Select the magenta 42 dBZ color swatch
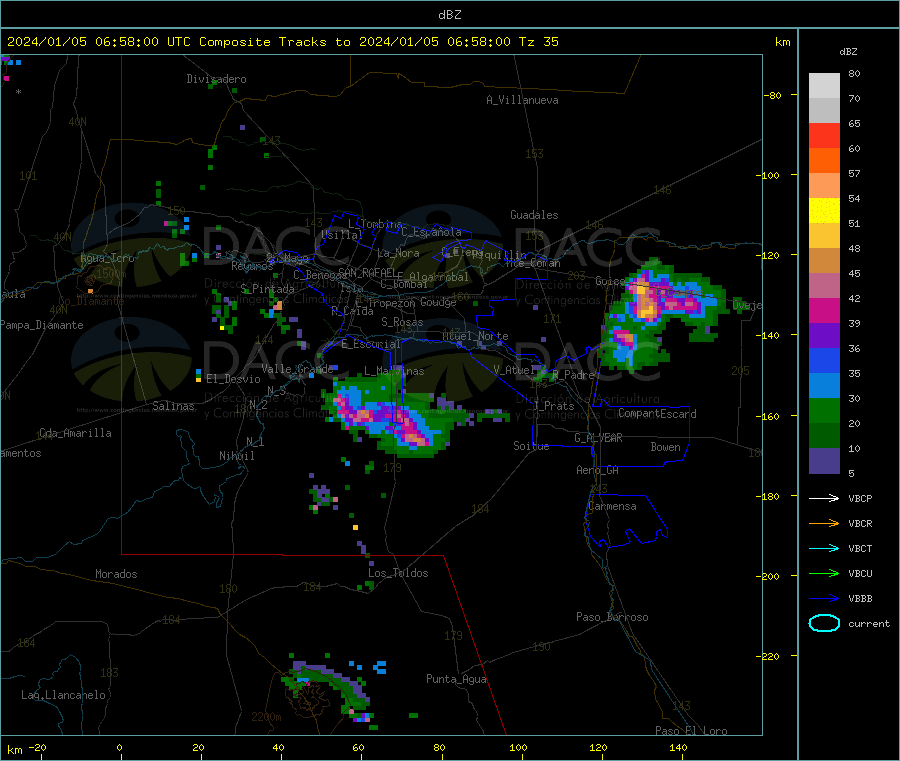 [x=824, y=310]
